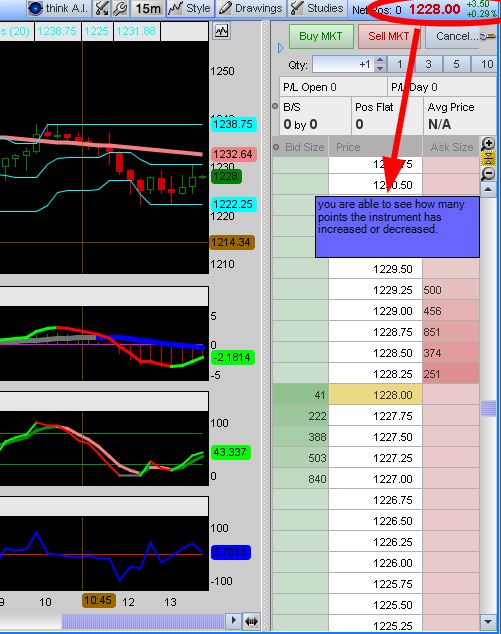Click ladder scrollbar down arrow
501x634 pixels.
pos(488,621)
